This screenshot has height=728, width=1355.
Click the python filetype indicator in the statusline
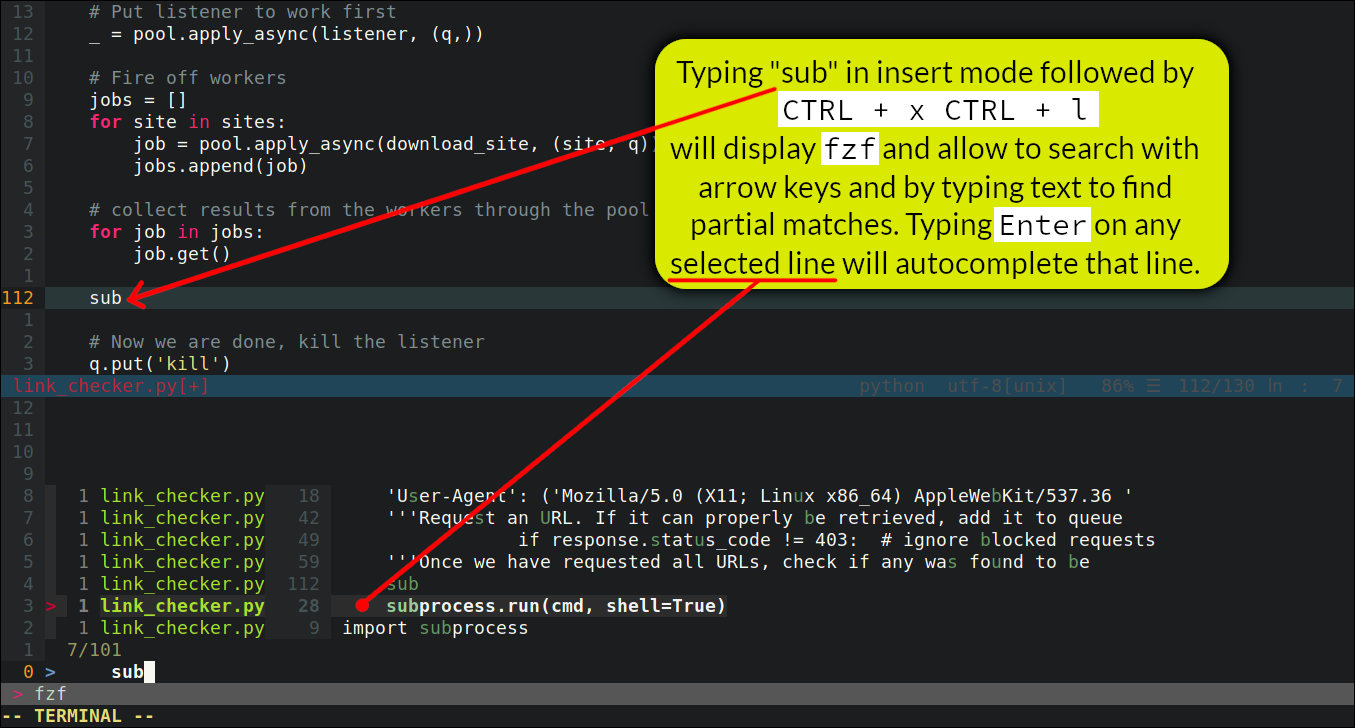point(891,385)
